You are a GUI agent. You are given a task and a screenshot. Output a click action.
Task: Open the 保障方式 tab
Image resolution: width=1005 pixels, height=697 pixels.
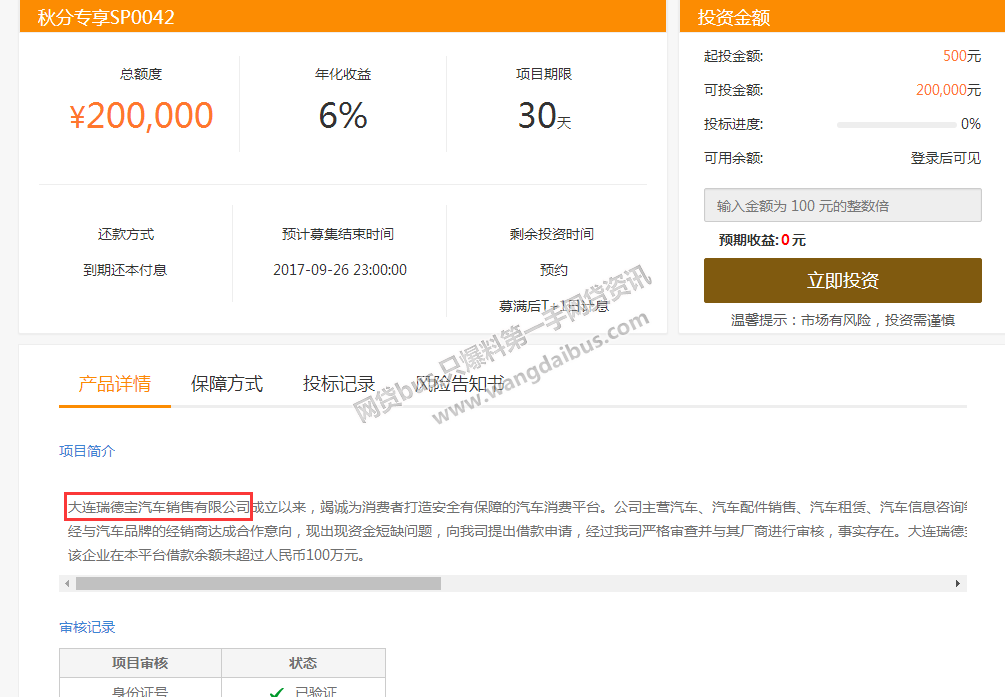click(227, 383)
